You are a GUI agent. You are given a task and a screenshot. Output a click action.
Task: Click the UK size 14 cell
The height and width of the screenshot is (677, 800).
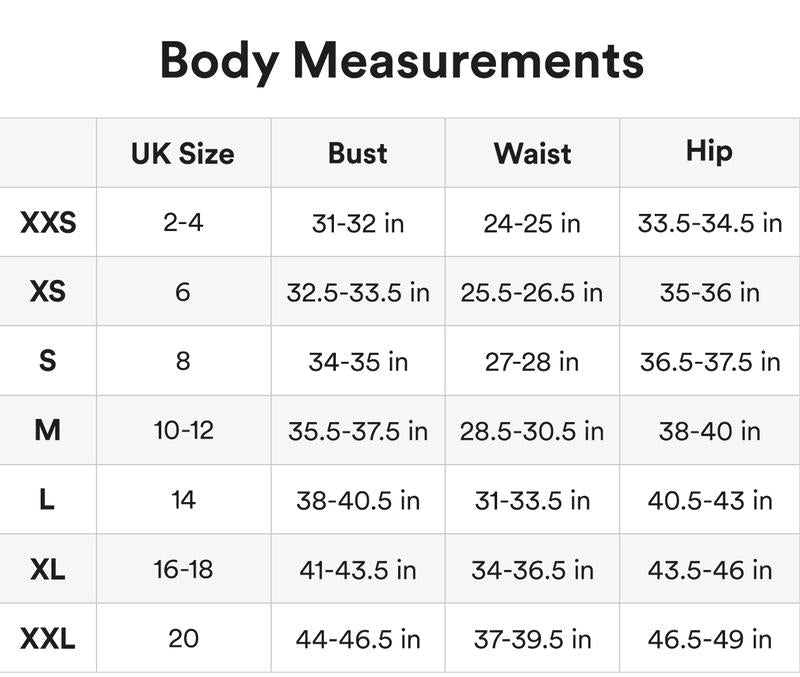point(183,499)
